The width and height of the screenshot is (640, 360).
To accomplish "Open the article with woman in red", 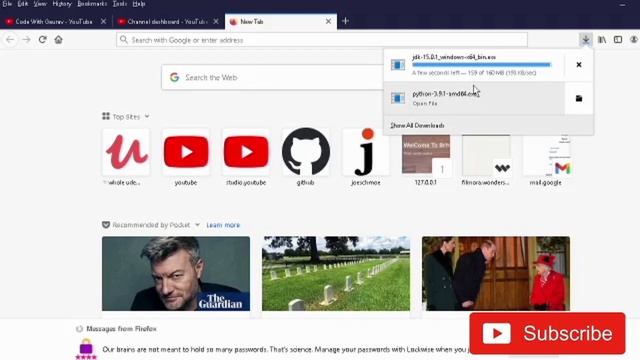I will 496,273.
